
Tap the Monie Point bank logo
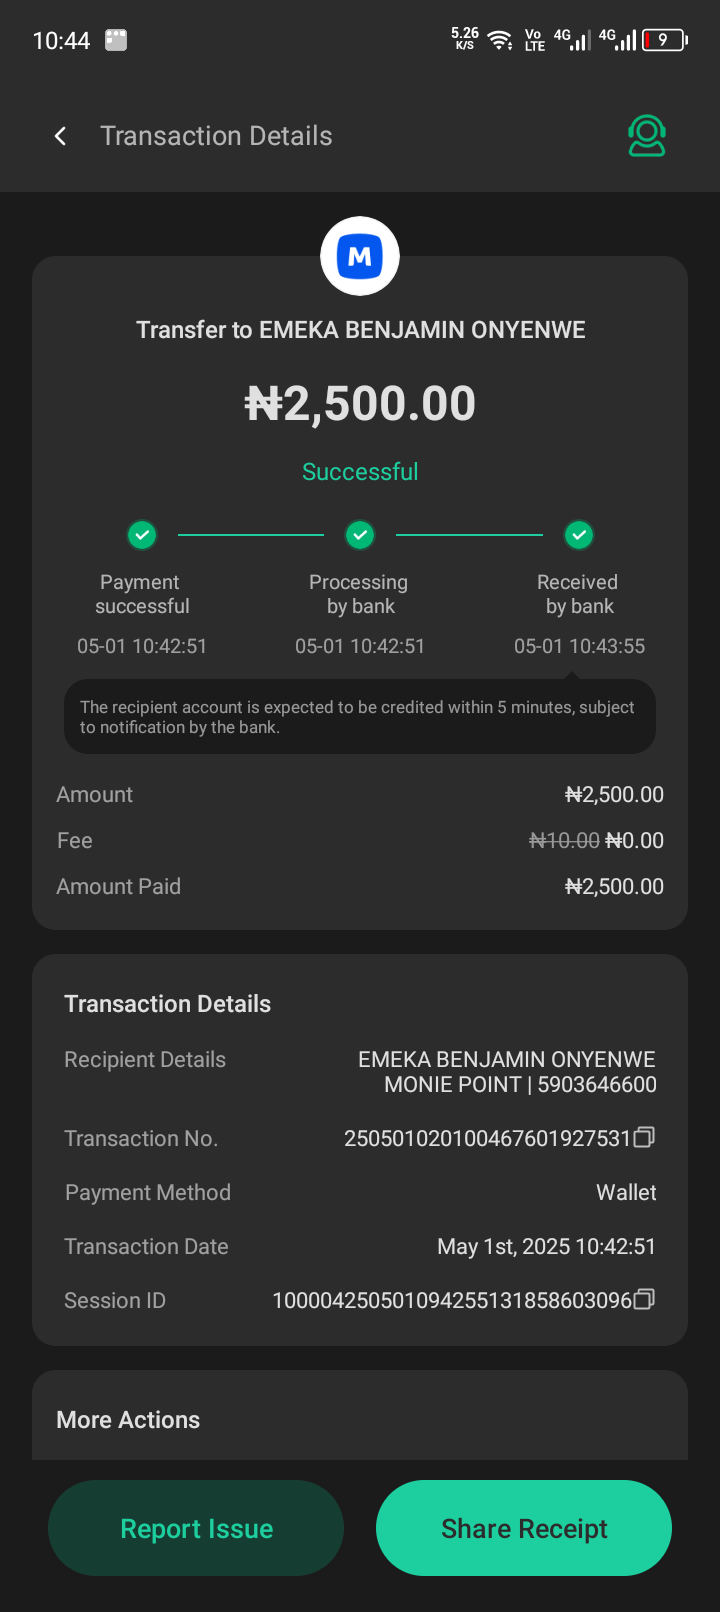(360, 256)
